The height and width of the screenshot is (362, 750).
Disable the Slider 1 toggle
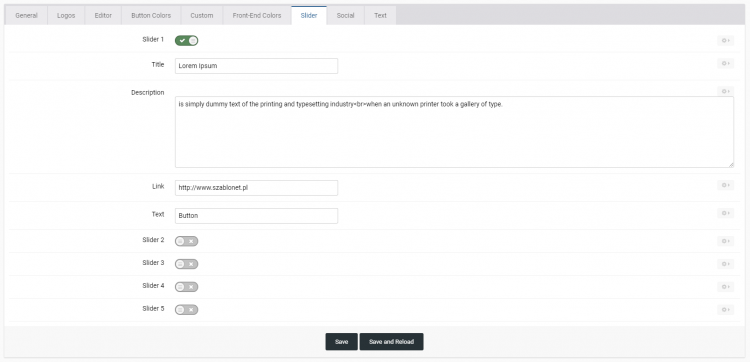[187, 41]
